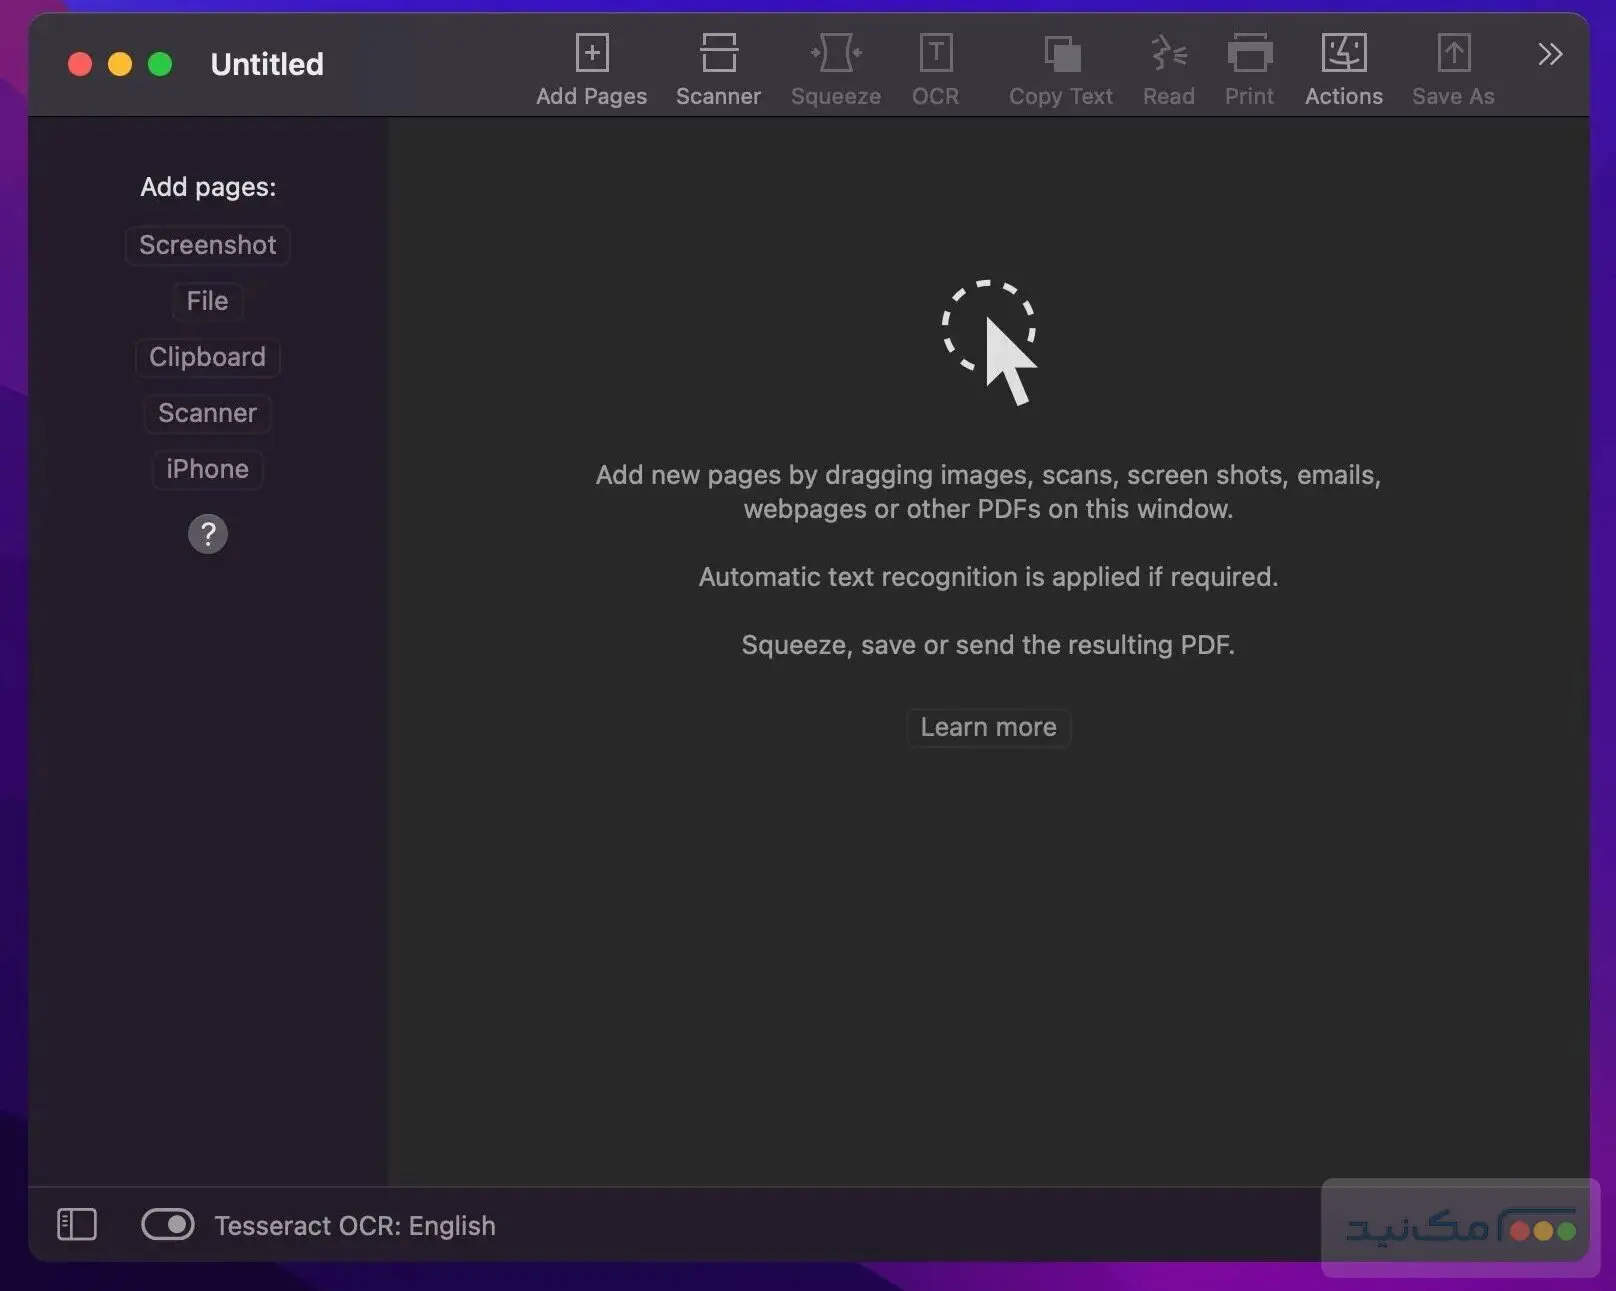Click the Add Pages toolbar icon
The height and width of the screenshot is (1291, 1616).
591,53
